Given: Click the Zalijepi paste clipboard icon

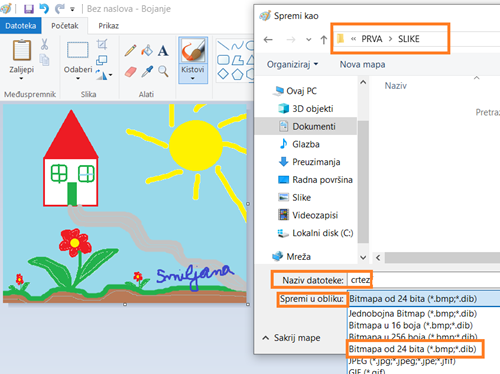Looking at the screenshot, I should click(x=22, y=51).
